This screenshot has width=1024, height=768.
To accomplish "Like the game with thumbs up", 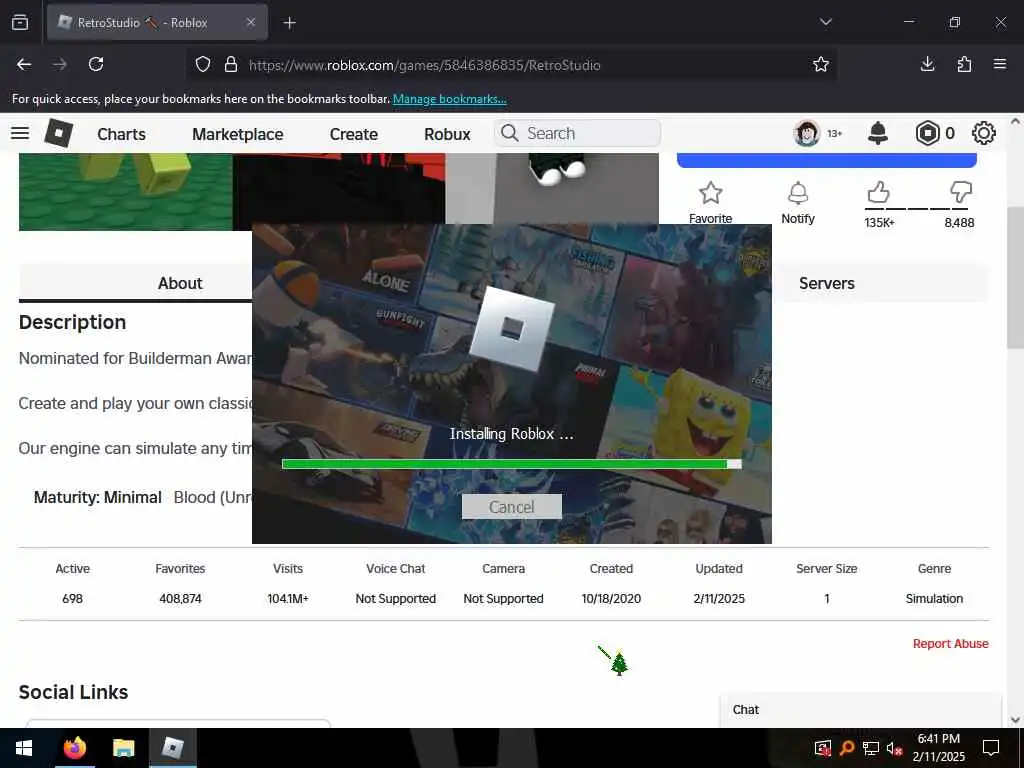I will click(878, 193).
